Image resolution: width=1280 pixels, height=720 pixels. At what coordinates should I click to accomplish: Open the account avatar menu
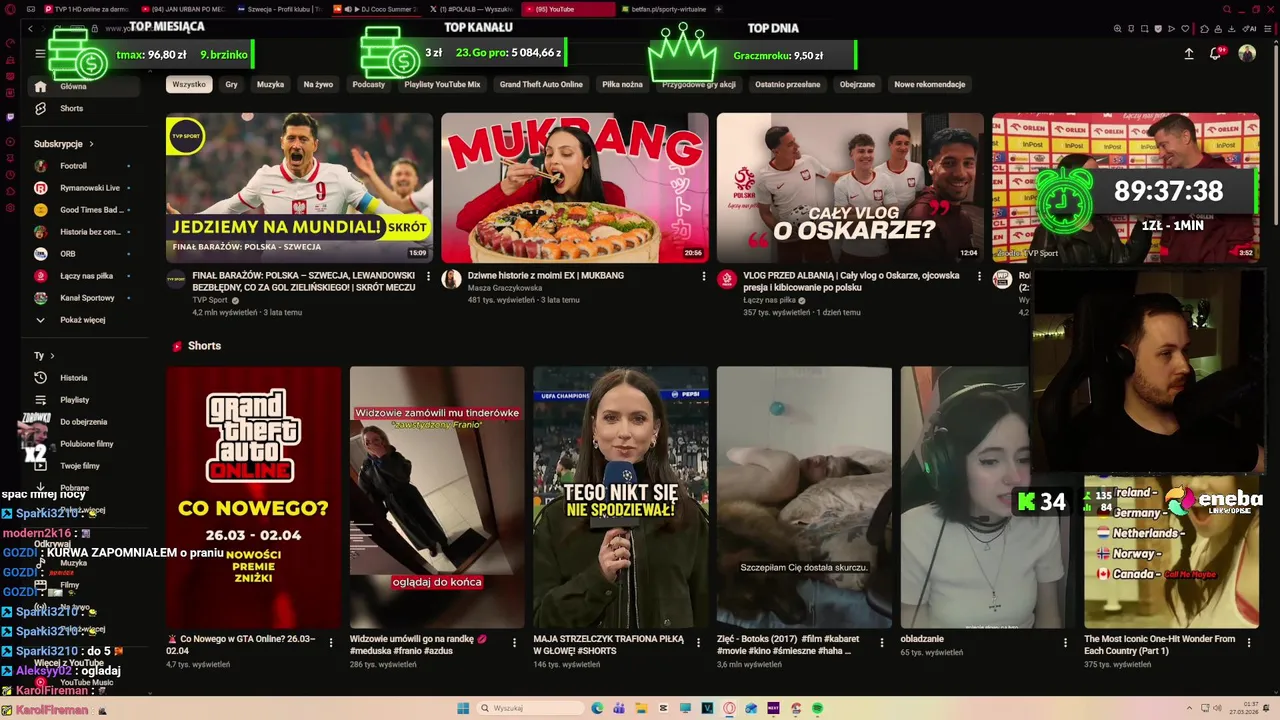click(x=1247, y=54)
